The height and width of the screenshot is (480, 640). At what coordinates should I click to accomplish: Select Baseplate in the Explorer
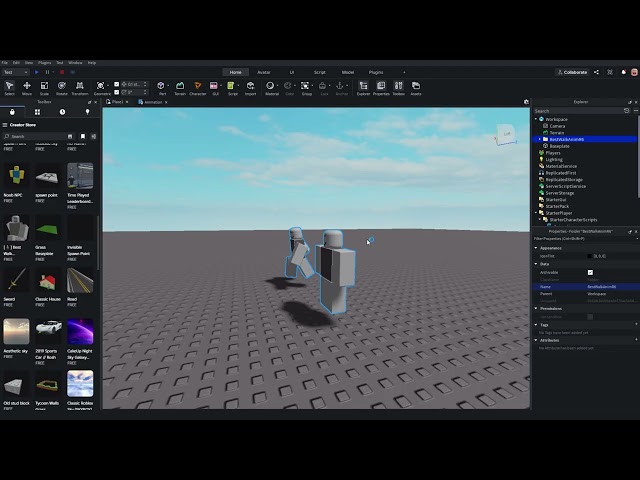(x=559, y=146)
